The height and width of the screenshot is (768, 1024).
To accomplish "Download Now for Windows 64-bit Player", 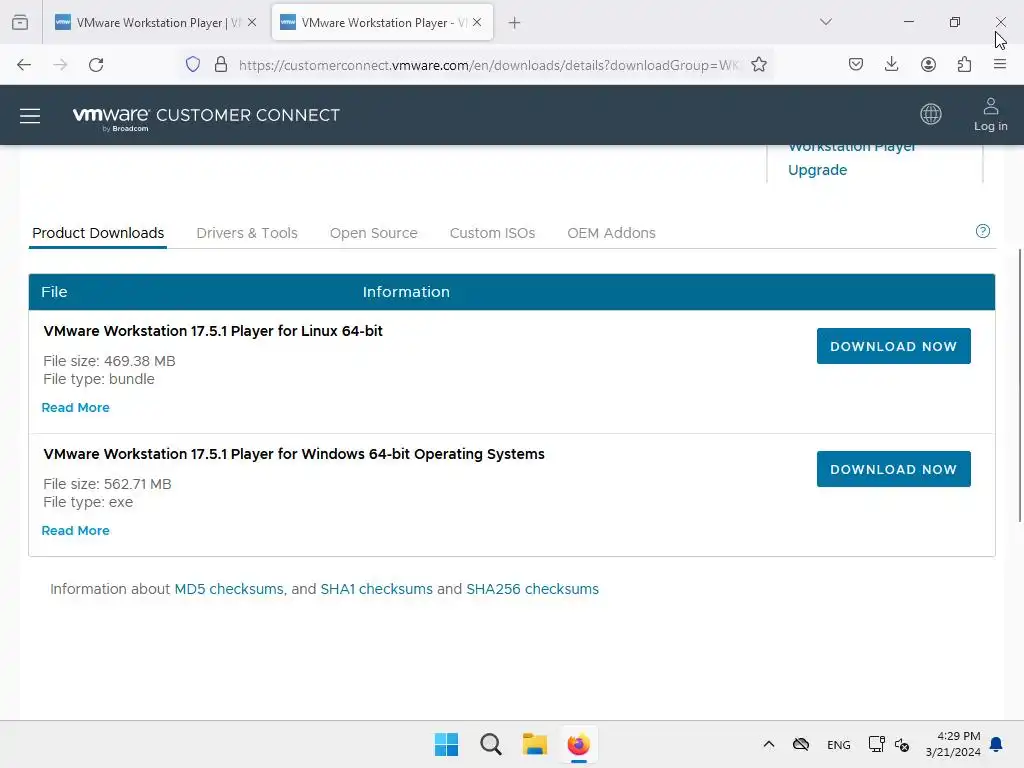I will 893,469.
